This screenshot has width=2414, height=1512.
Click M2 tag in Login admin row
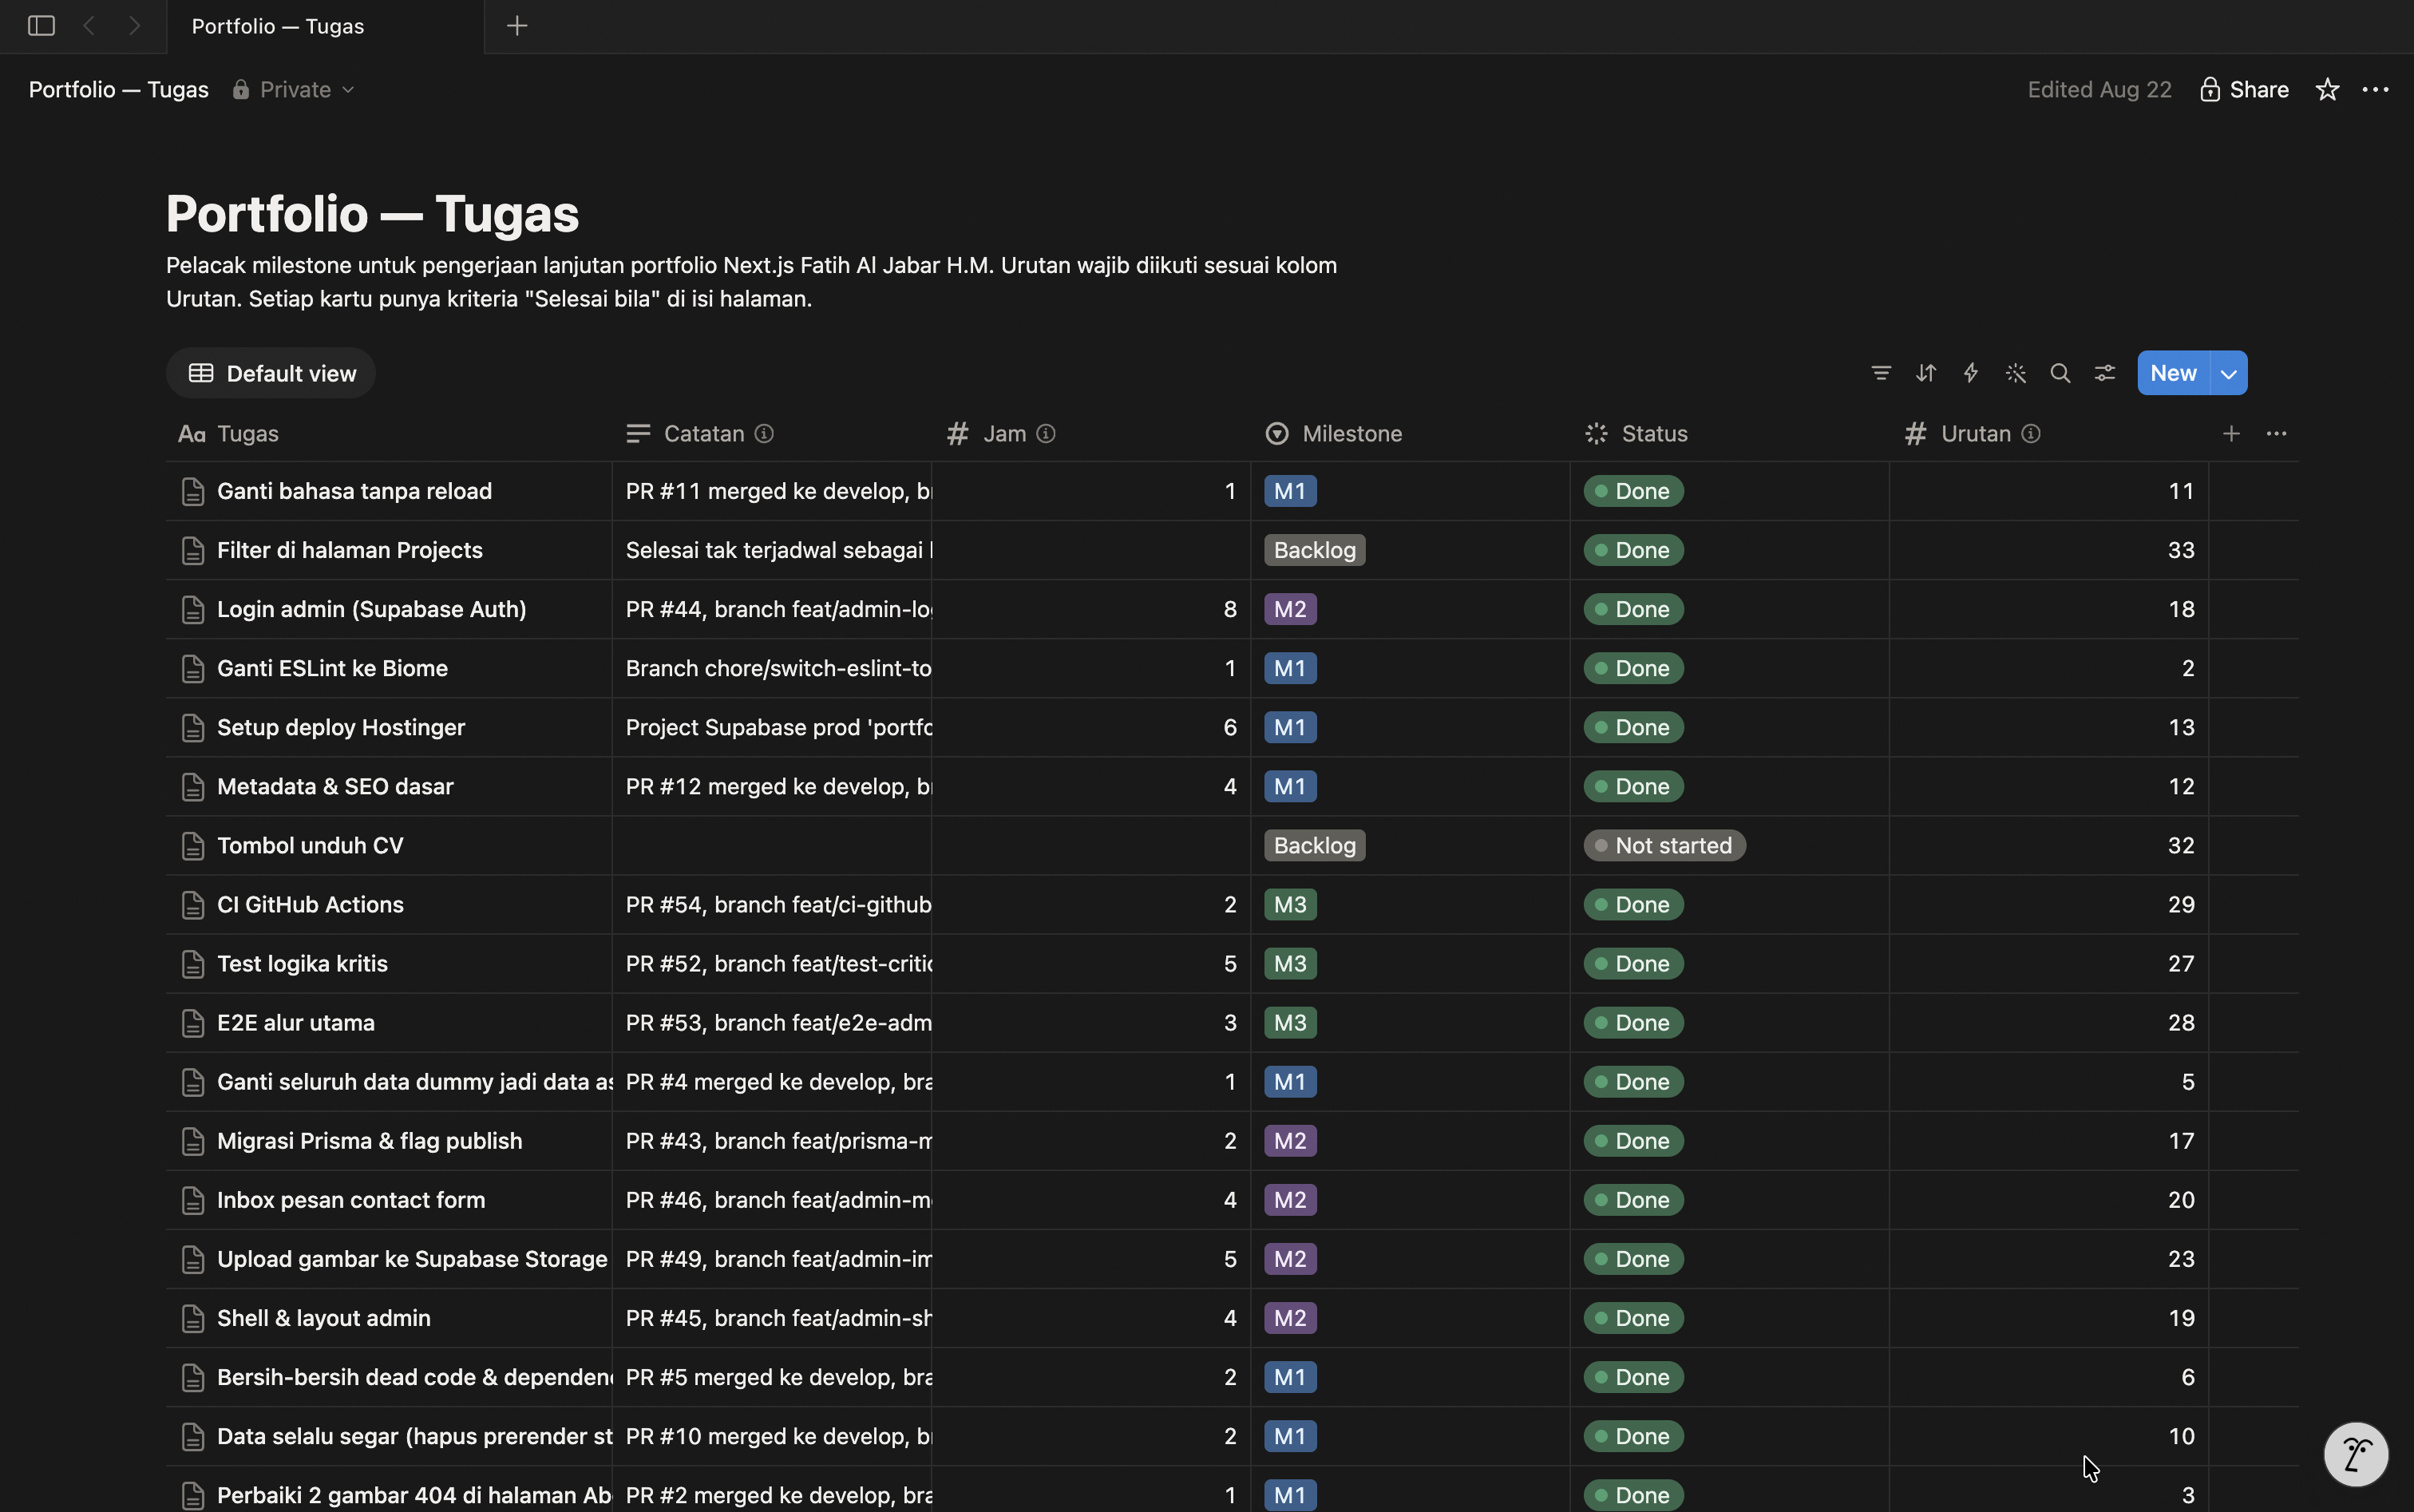coord(1290,609)
